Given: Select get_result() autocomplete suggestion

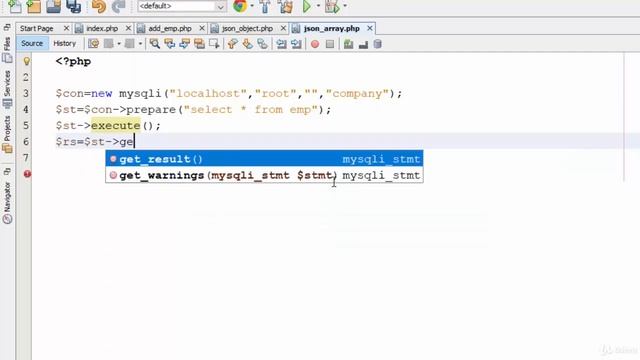Looking at the screenshot, I should click(x=264, y=159).
